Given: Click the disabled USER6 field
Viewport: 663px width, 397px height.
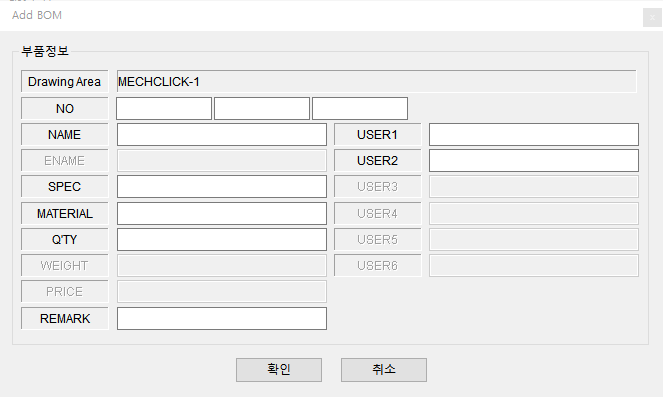Looking at the screenshot, I should click(534, 266).
